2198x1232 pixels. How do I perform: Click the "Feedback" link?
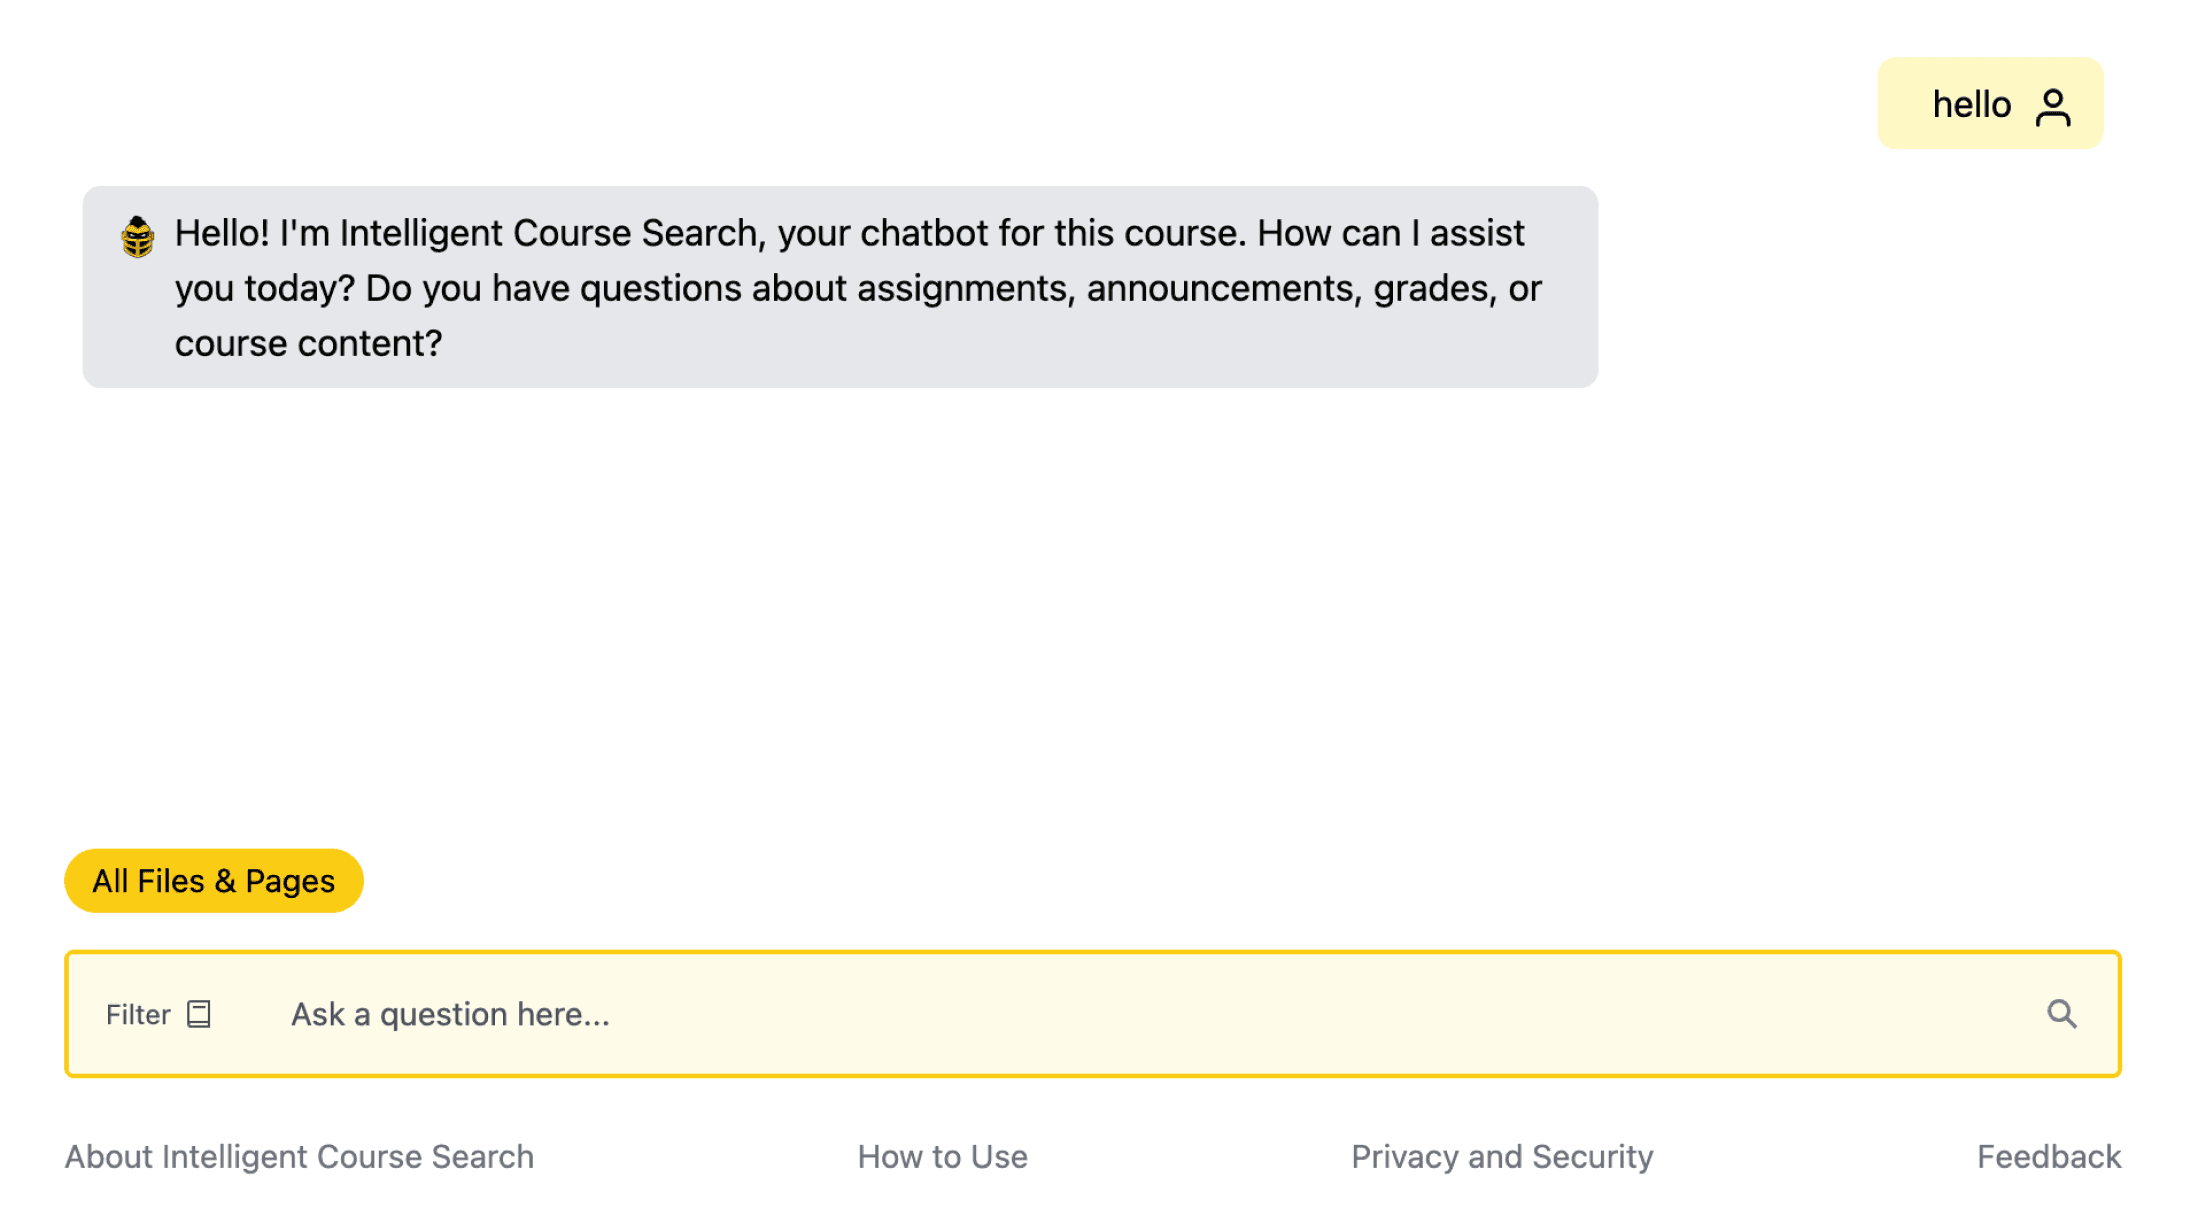pos(2049,1157)
